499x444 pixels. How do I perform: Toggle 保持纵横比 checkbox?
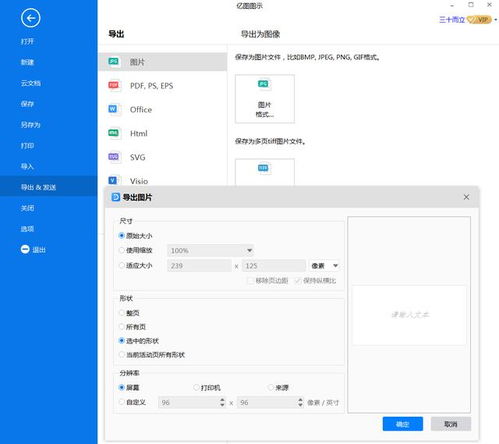click(298, 280)
